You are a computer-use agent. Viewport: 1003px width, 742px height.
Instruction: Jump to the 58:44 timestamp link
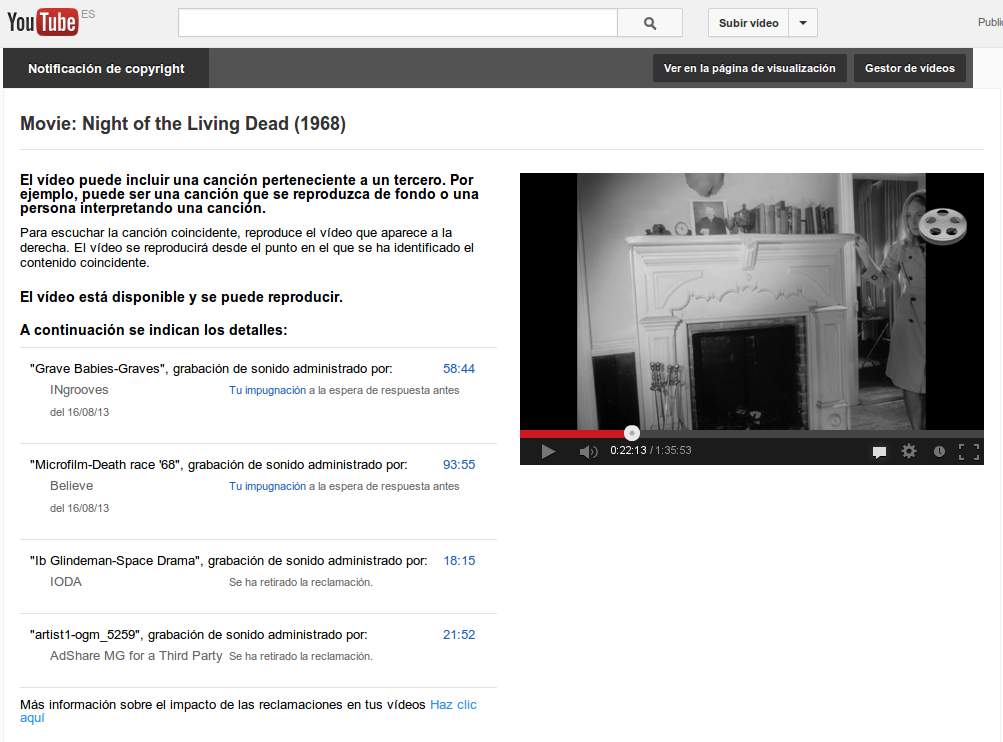point(459,369)
